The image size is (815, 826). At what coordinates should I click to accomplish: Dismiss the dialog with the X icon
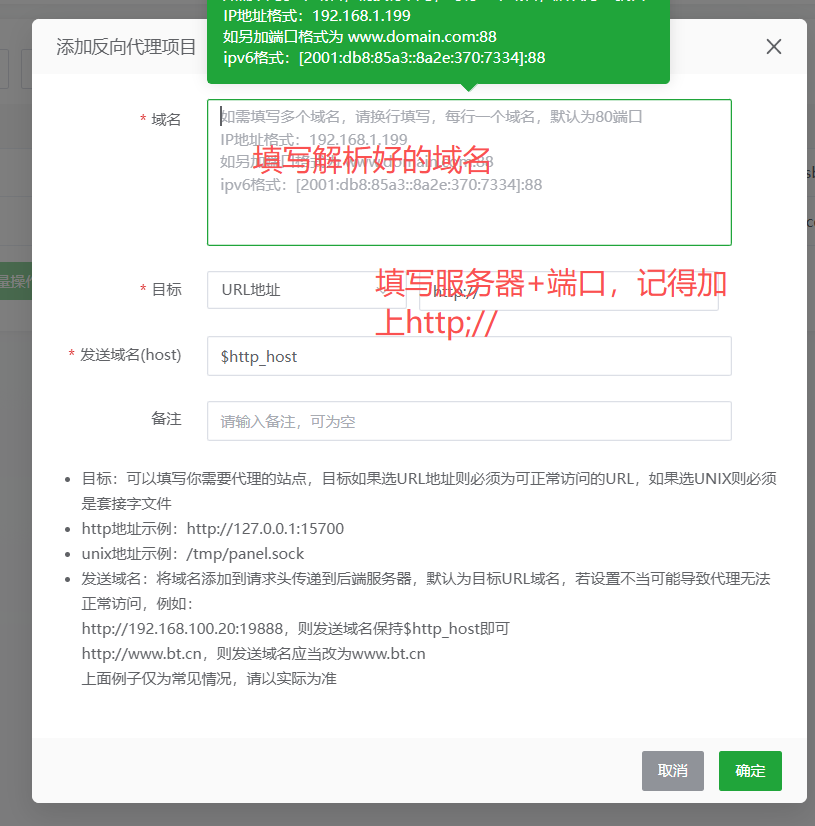pyautogui.click(x=773, y=46)
